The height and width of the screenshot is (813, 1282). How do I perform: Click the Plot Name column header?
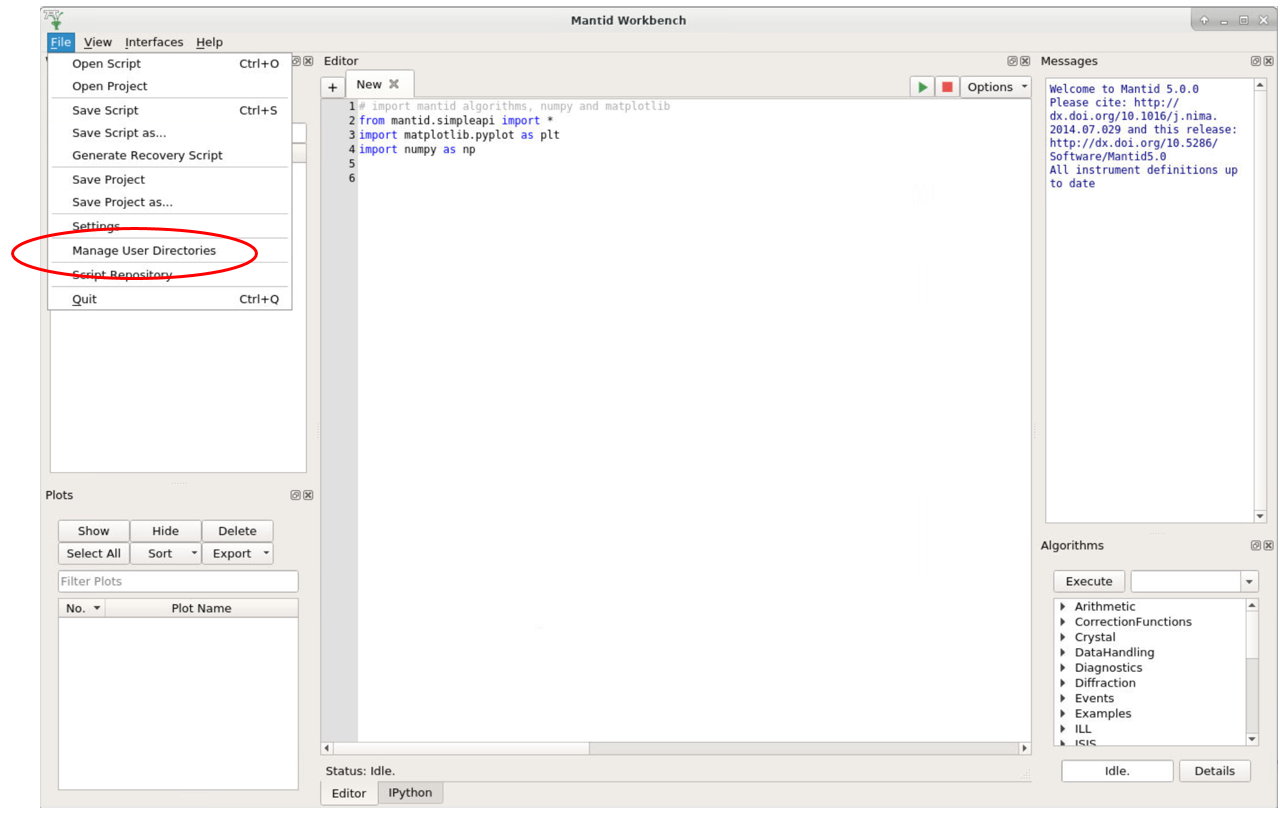tap(201, 608)
